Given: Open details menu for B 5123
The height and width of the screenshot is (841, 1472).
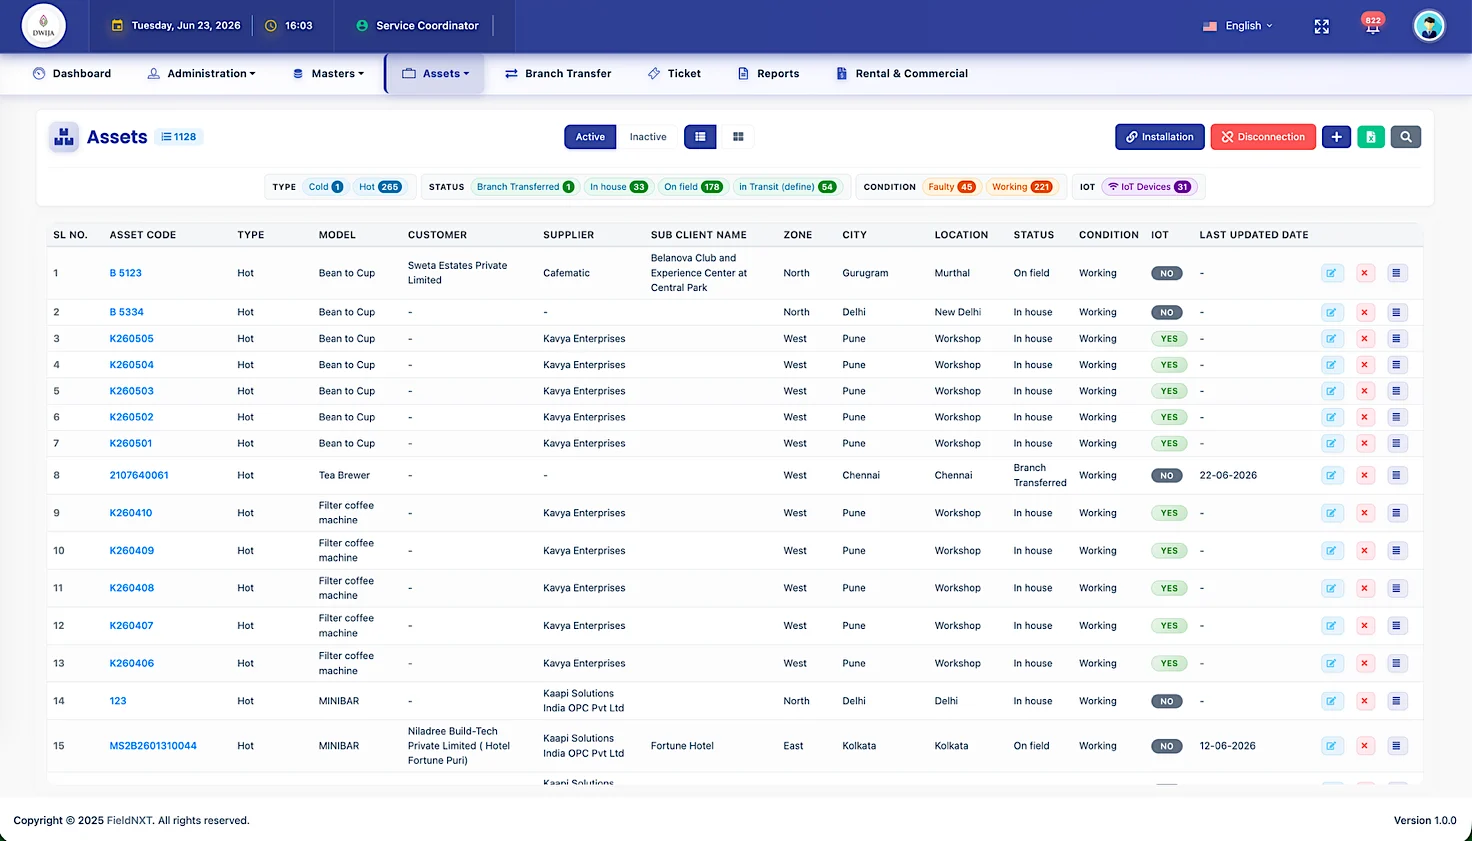Looking at the screenshot, I should coord(1397,273).
